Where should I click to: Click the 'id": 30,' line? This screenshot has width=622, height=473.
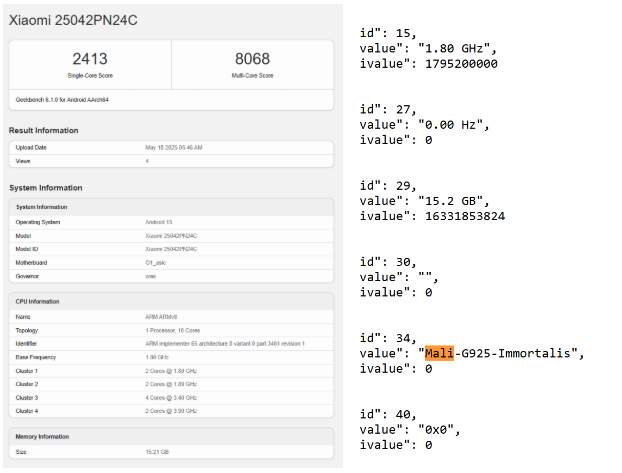click(388, 261)
